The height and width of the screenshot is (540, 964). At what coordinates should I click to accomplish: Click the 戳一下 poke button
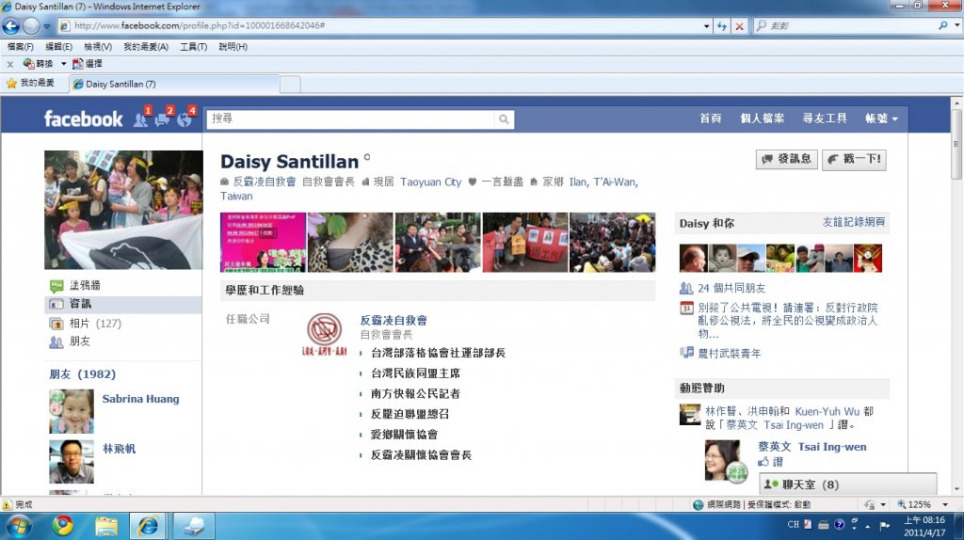click(853, 159)
